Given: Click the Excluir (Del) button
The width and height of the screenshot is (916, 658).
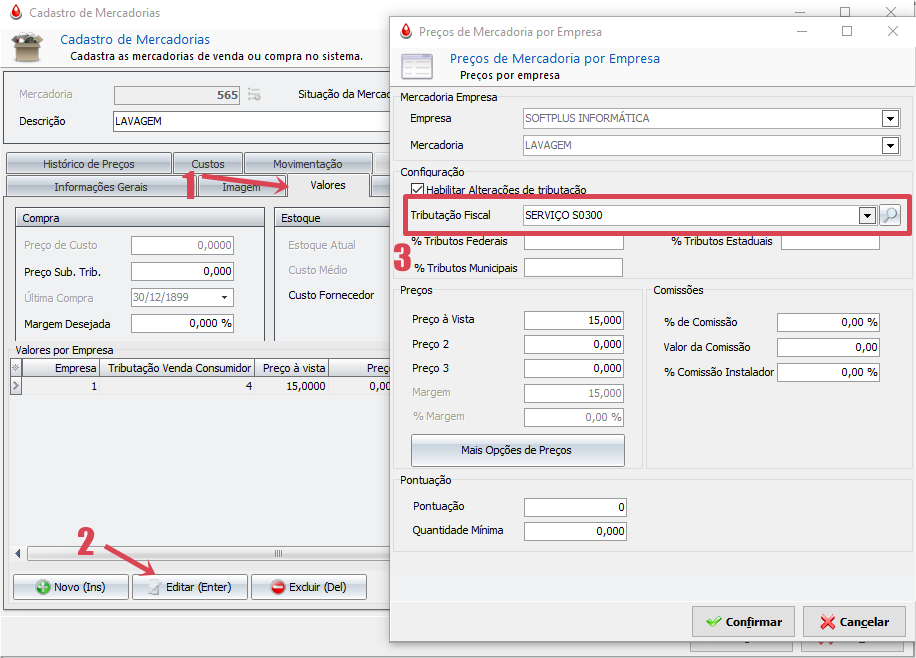Looking at the screenshot, I should point(309,587).
